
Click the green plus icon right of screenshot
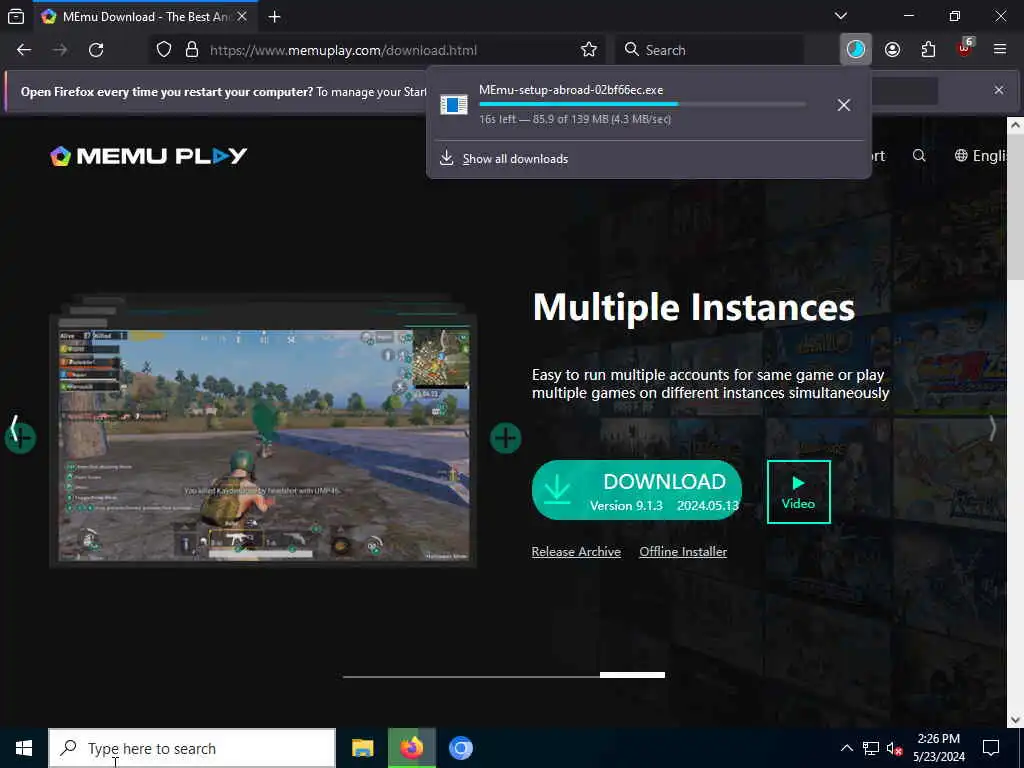505,438
